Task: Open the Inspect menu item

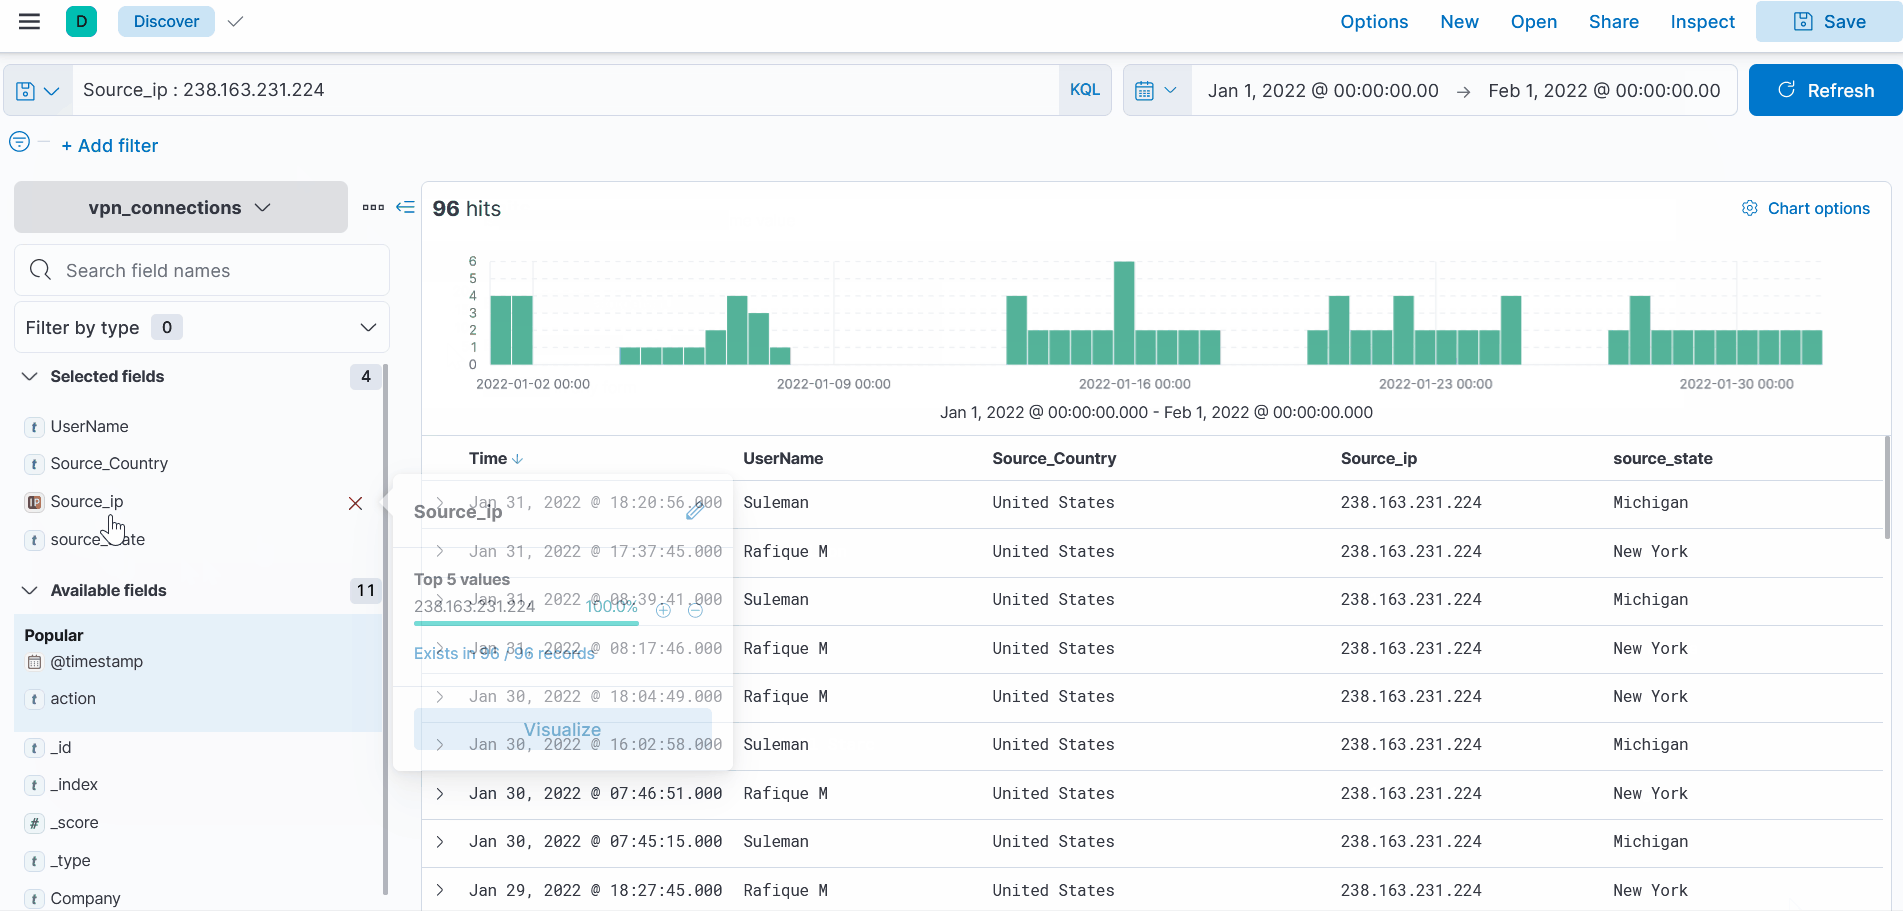Action: [1702, 22]
